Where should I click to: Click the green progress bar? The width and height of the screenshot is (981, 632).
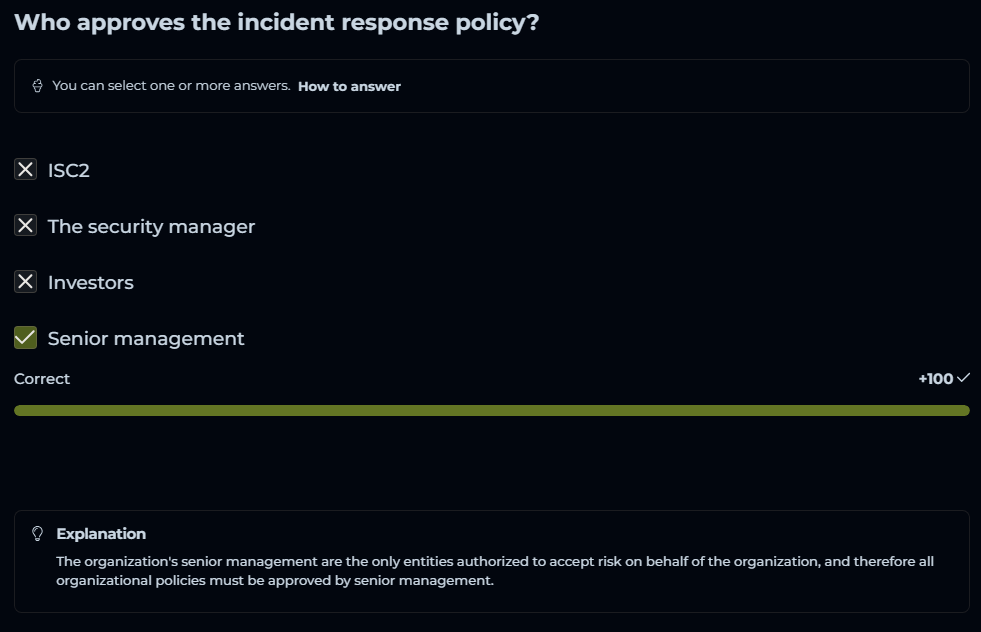click(x=491, y=410)
